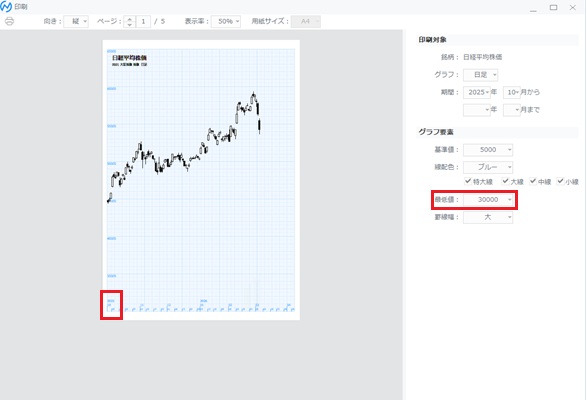Open the 最低値 dropdown showing 30000

[x=488, y=200]
